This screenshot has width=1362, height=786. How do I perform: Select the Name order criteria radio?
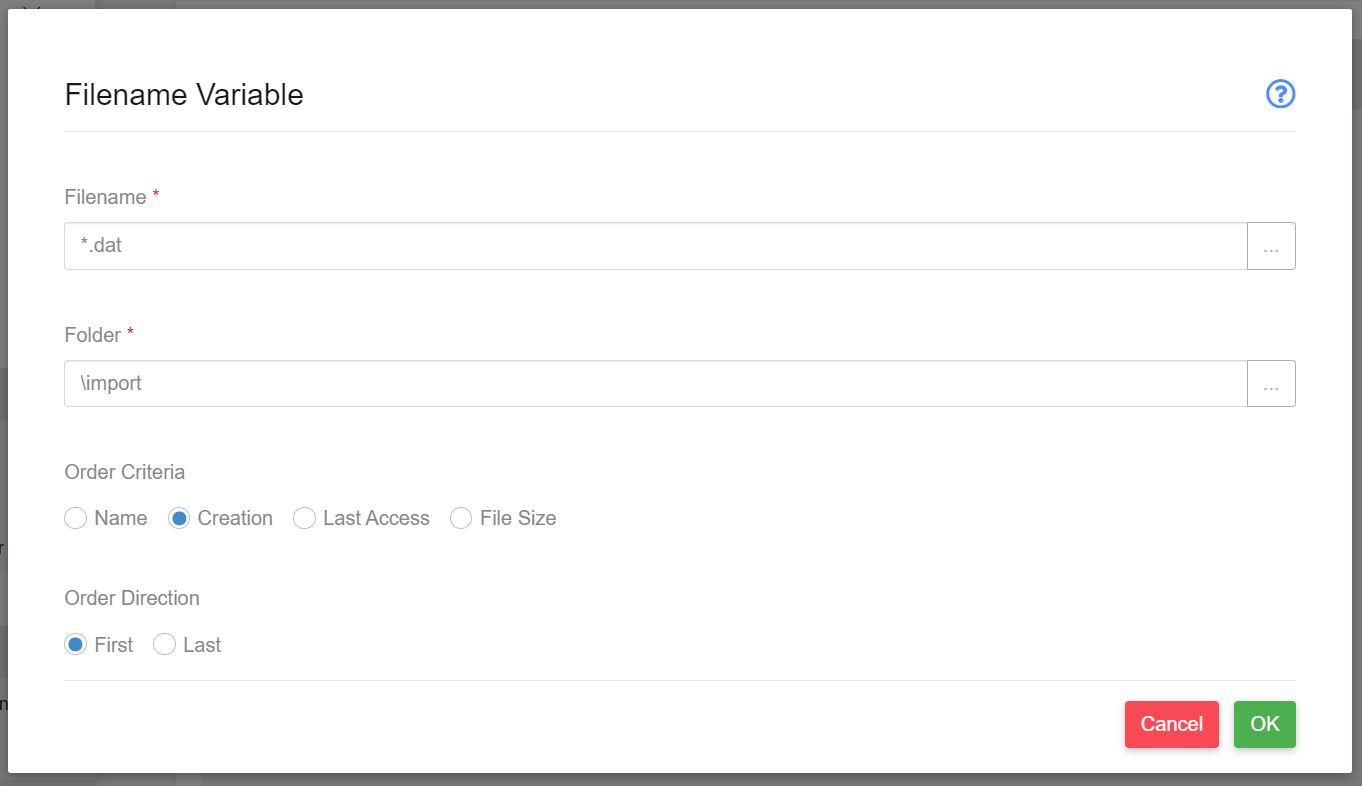76,518
